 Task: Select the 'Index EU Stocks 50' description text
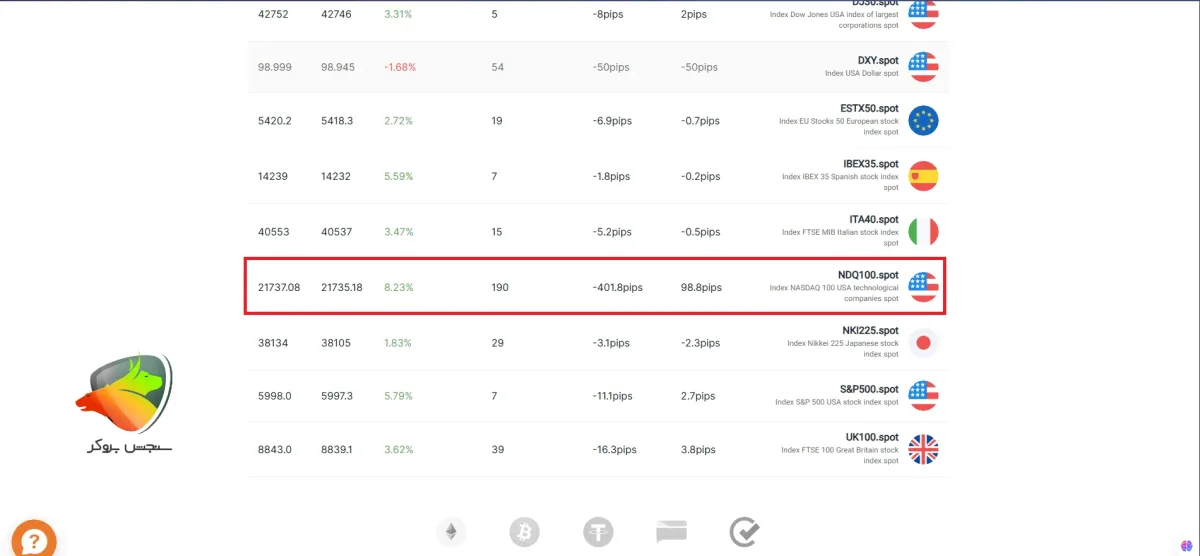coord(839,126)
